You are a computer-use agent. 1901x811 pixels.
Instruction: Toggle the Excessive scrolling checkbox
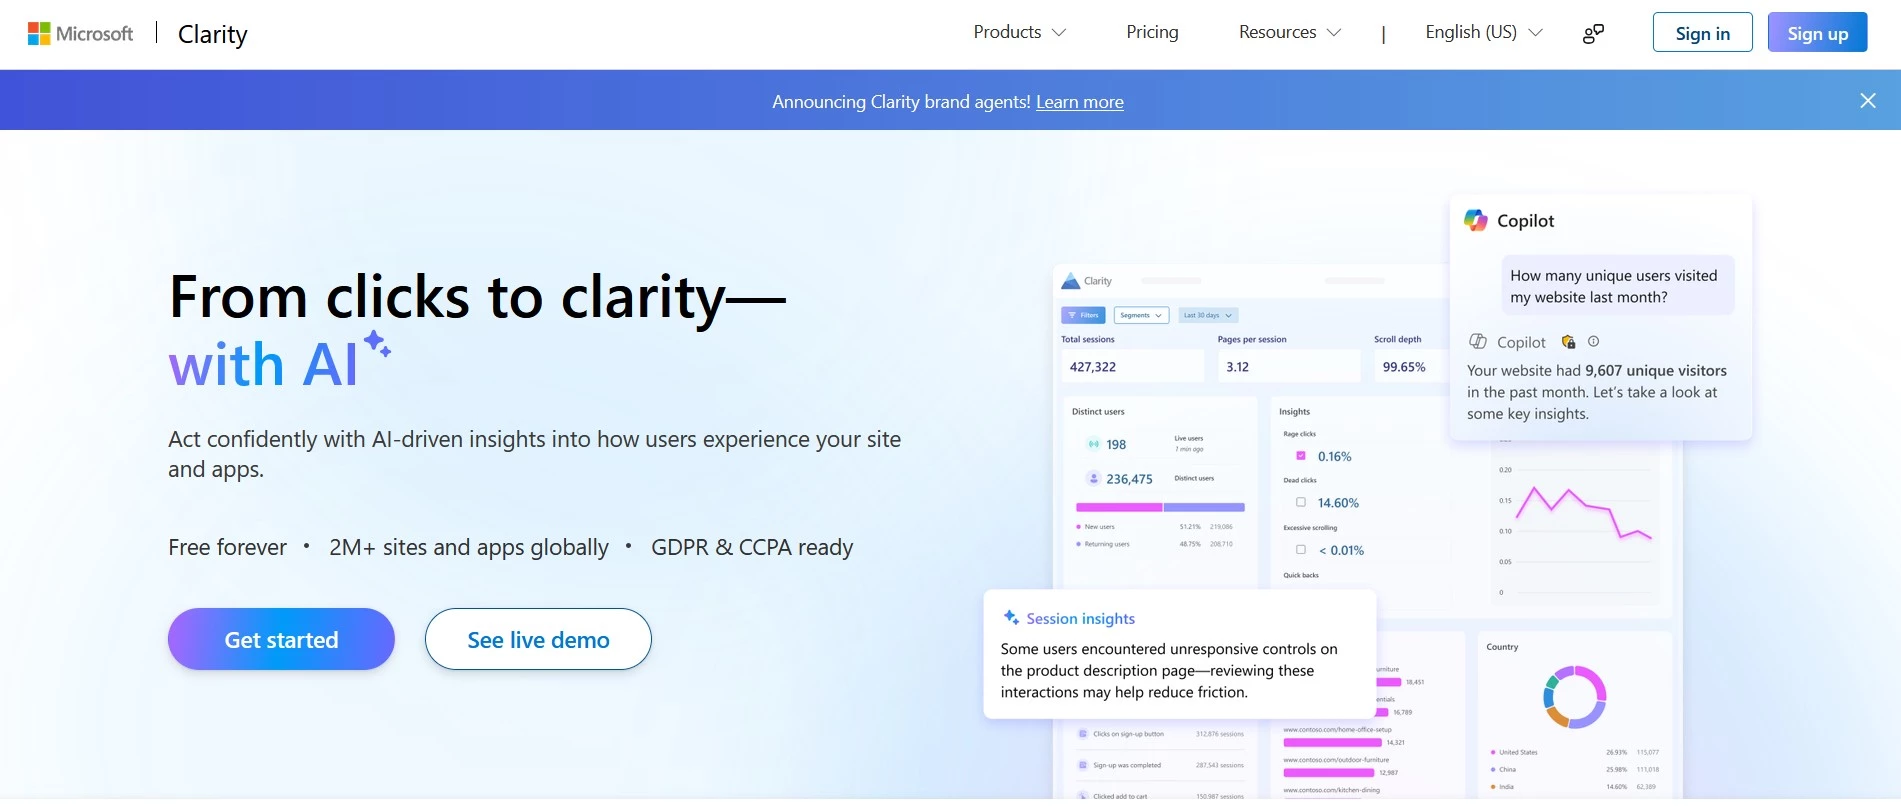click(1301, 549)
